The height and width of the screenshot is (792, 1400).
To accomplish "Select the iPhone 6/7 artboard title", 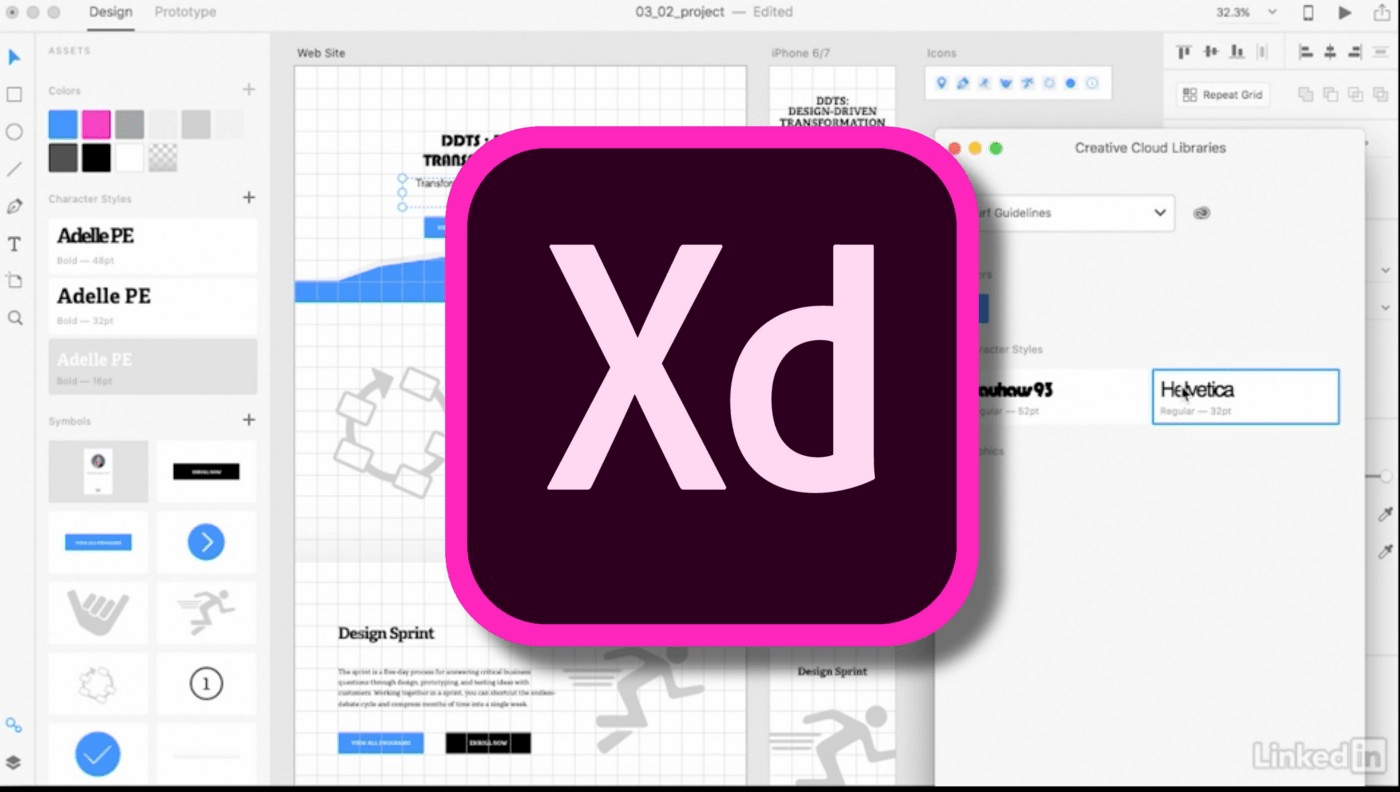I will coord(800,53).
